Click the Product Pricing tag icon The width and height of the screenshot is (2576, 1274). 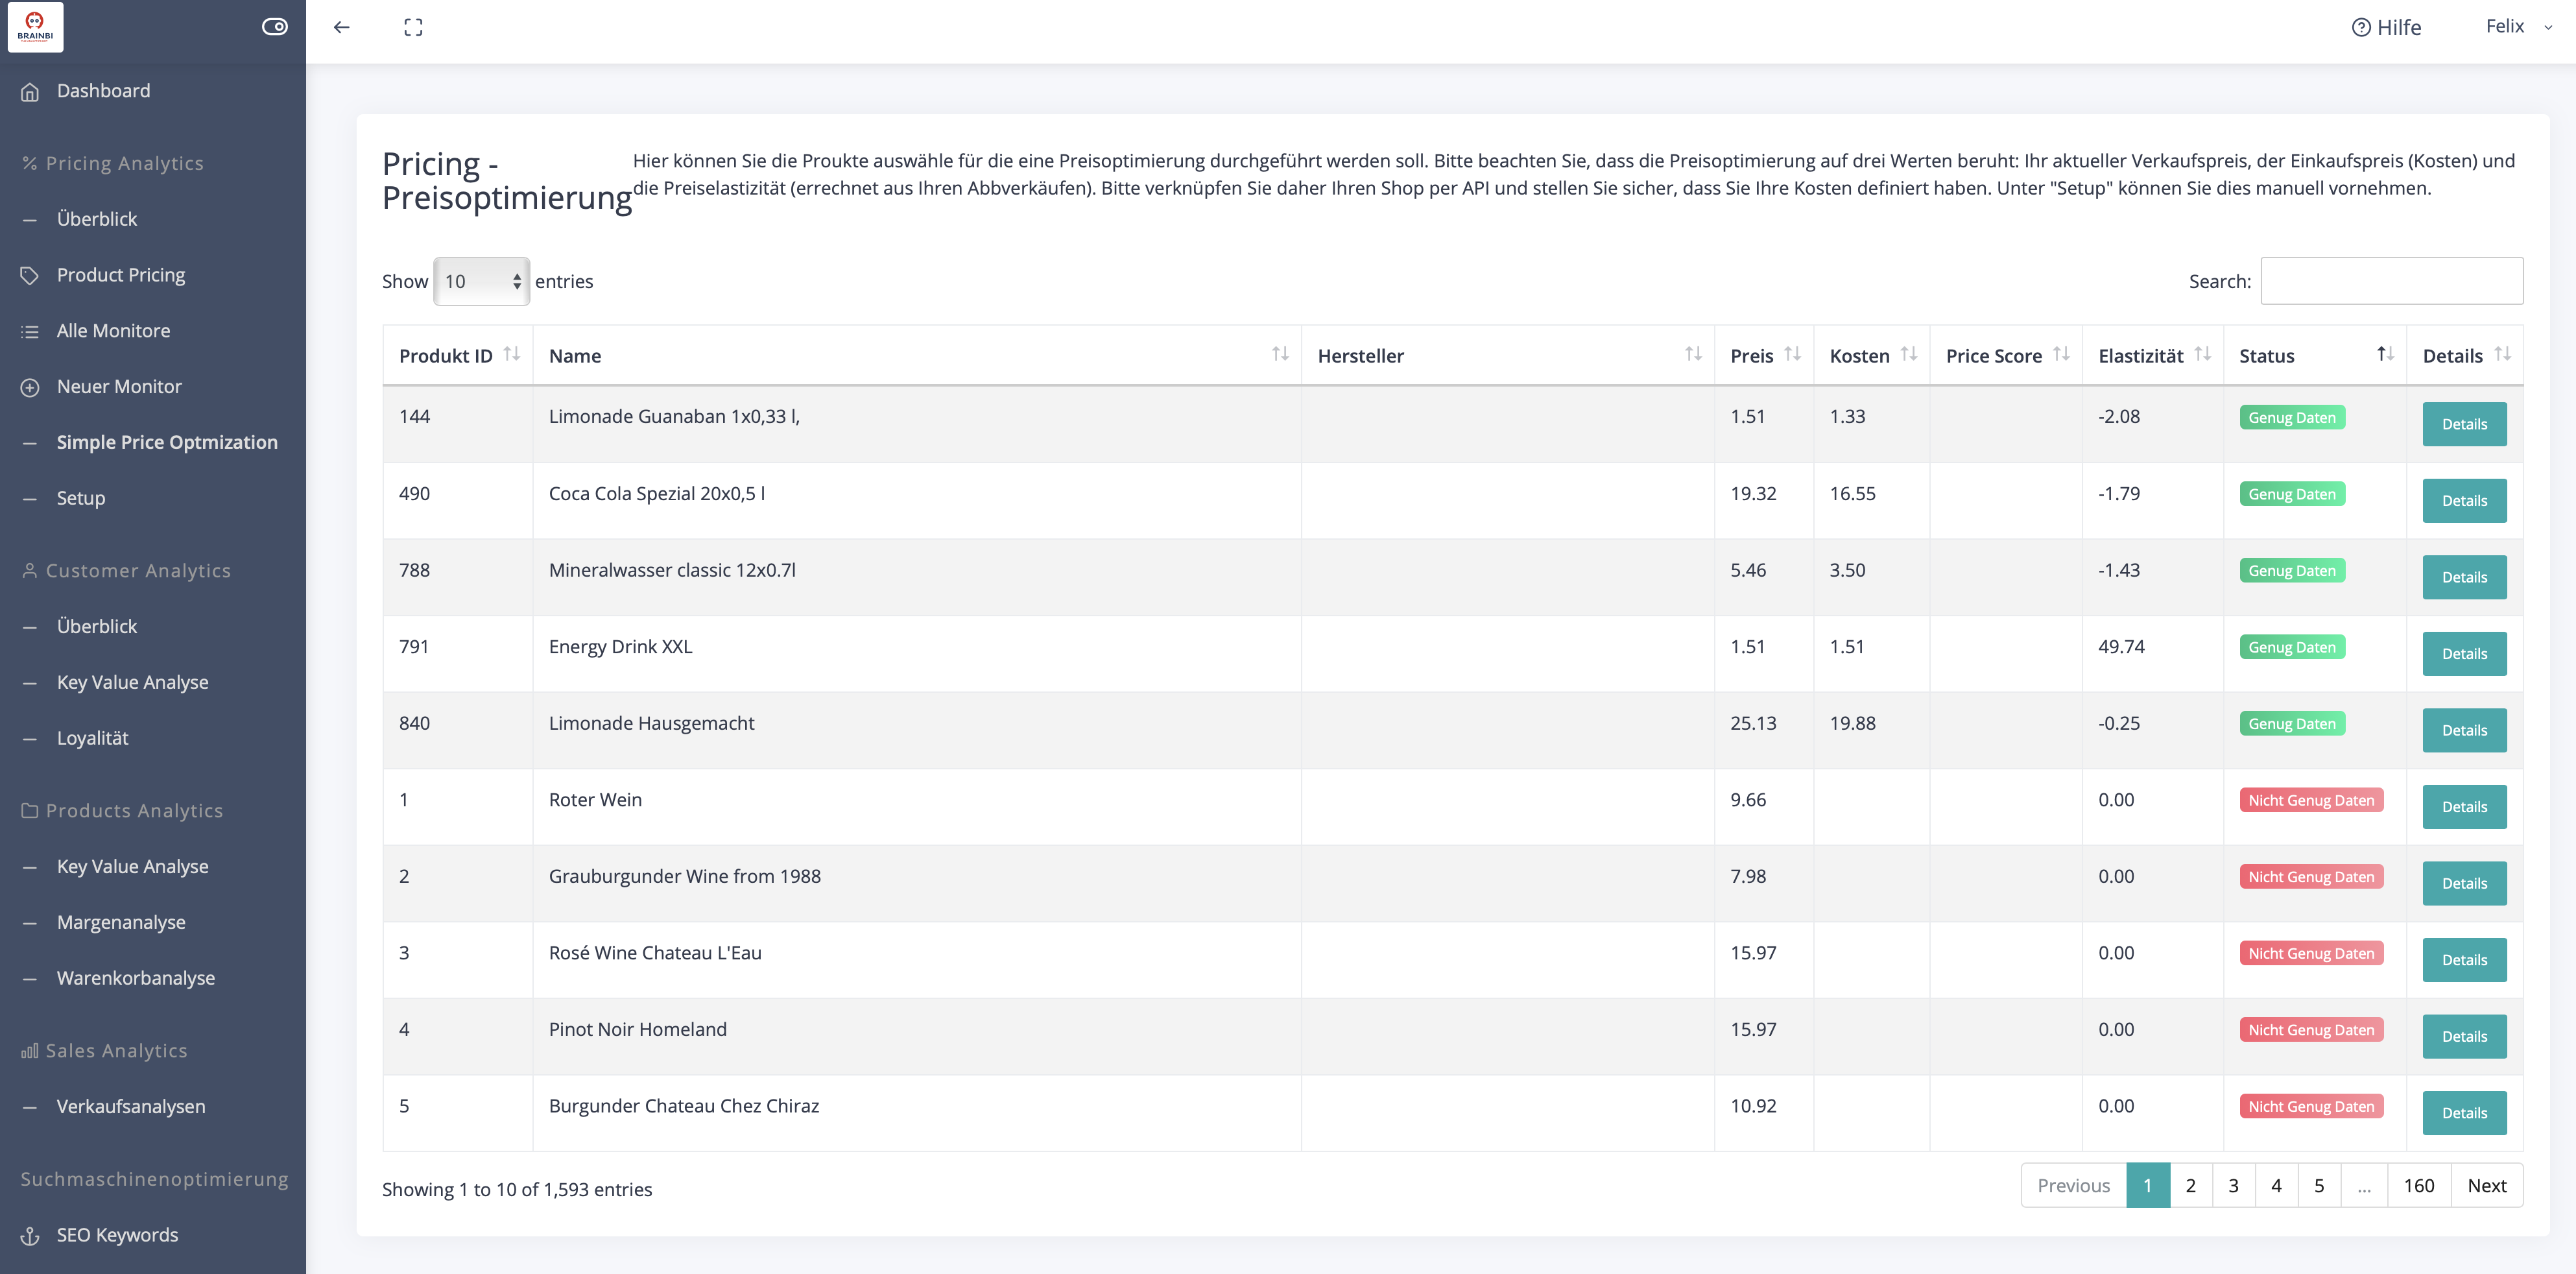(x=30, y=275)
